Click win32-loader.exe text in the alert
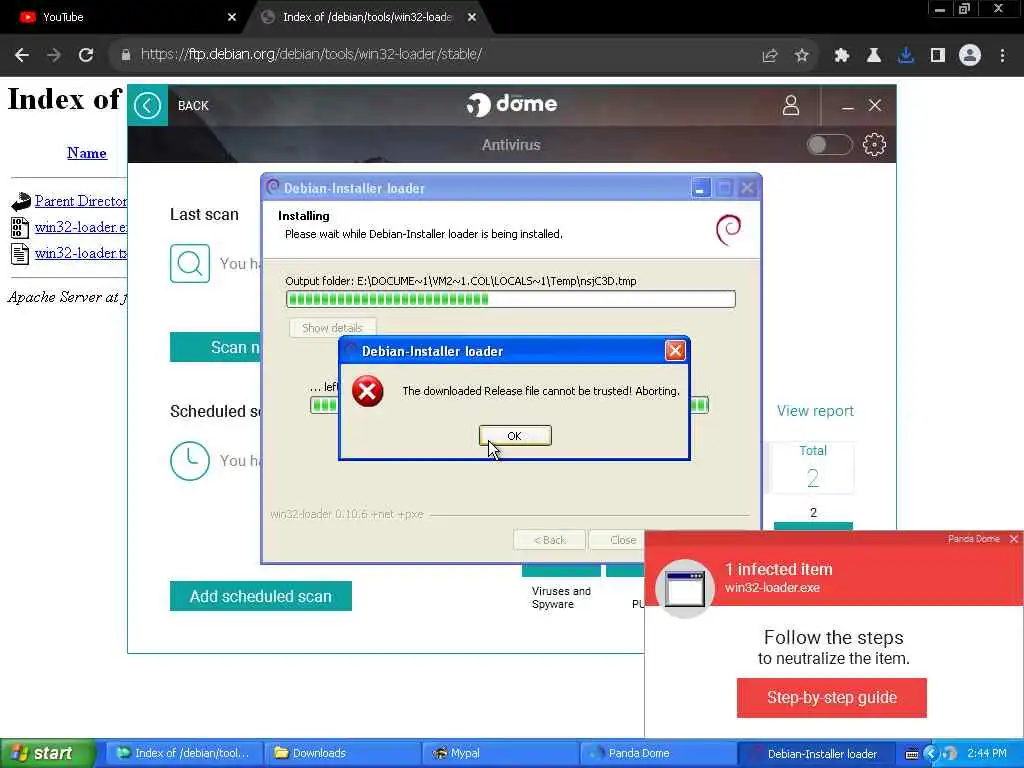The image size is (1024, 768). [772, 588]
